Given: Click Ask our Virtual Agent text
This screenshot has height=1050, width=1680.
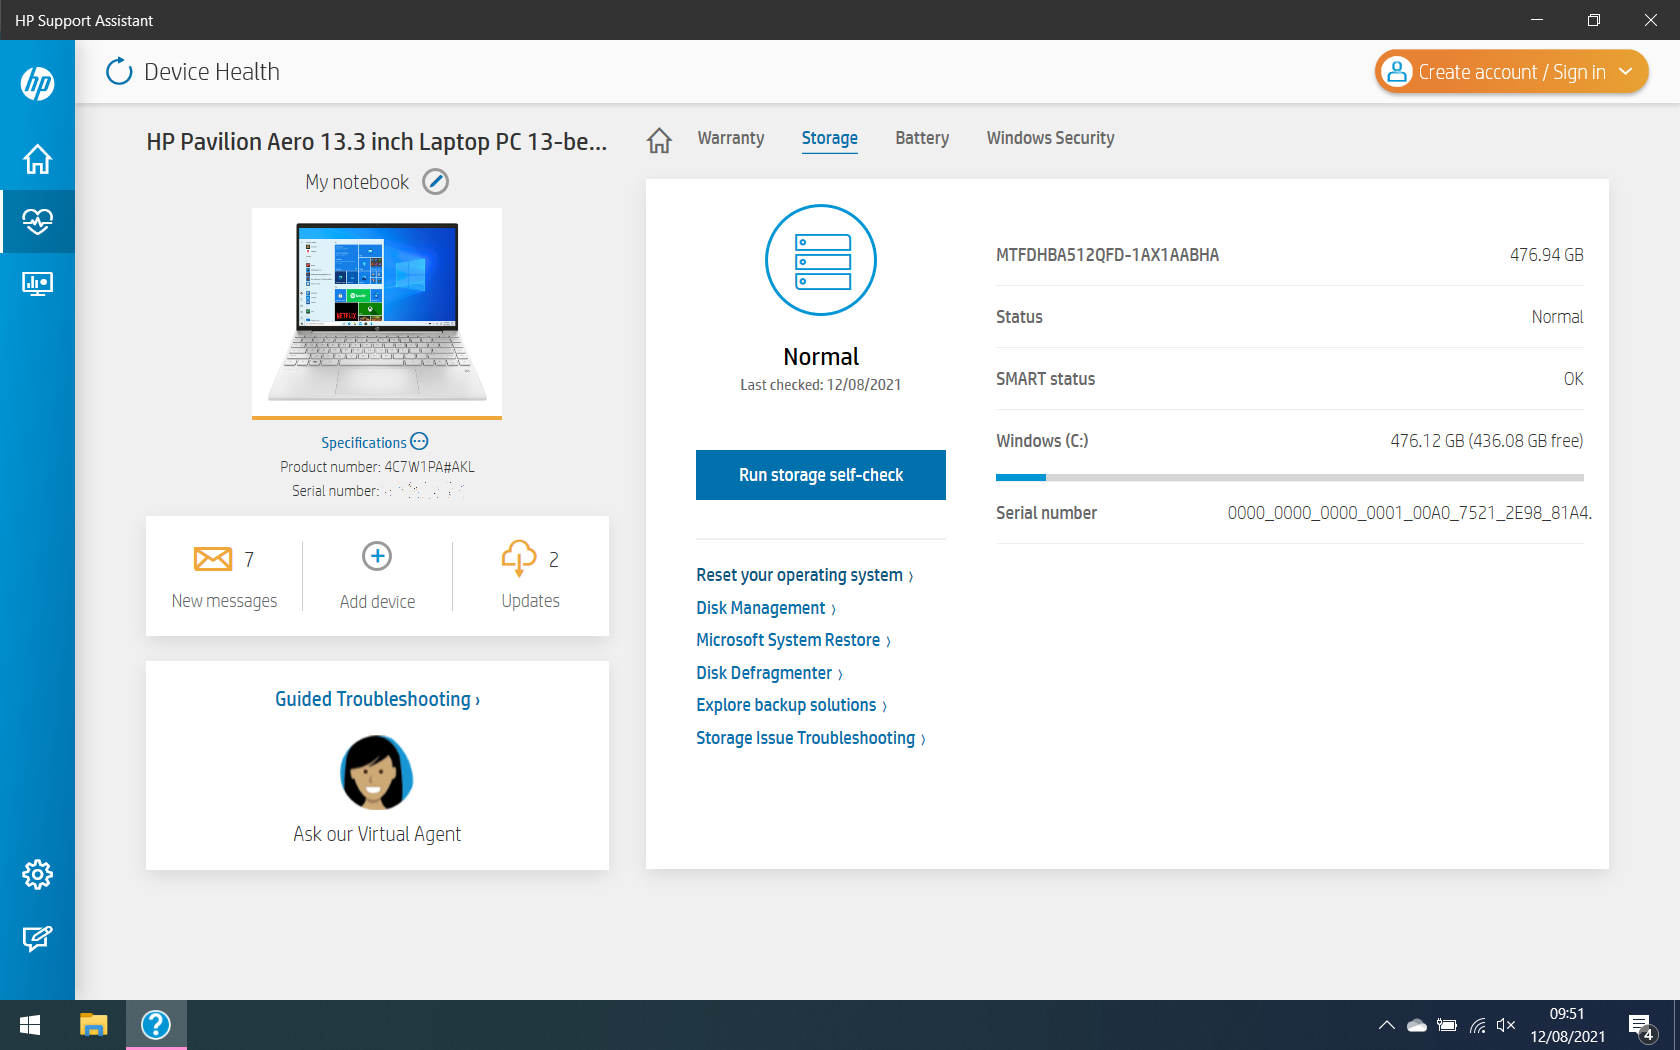Looking at the screenshot, I should coord(377,834).
